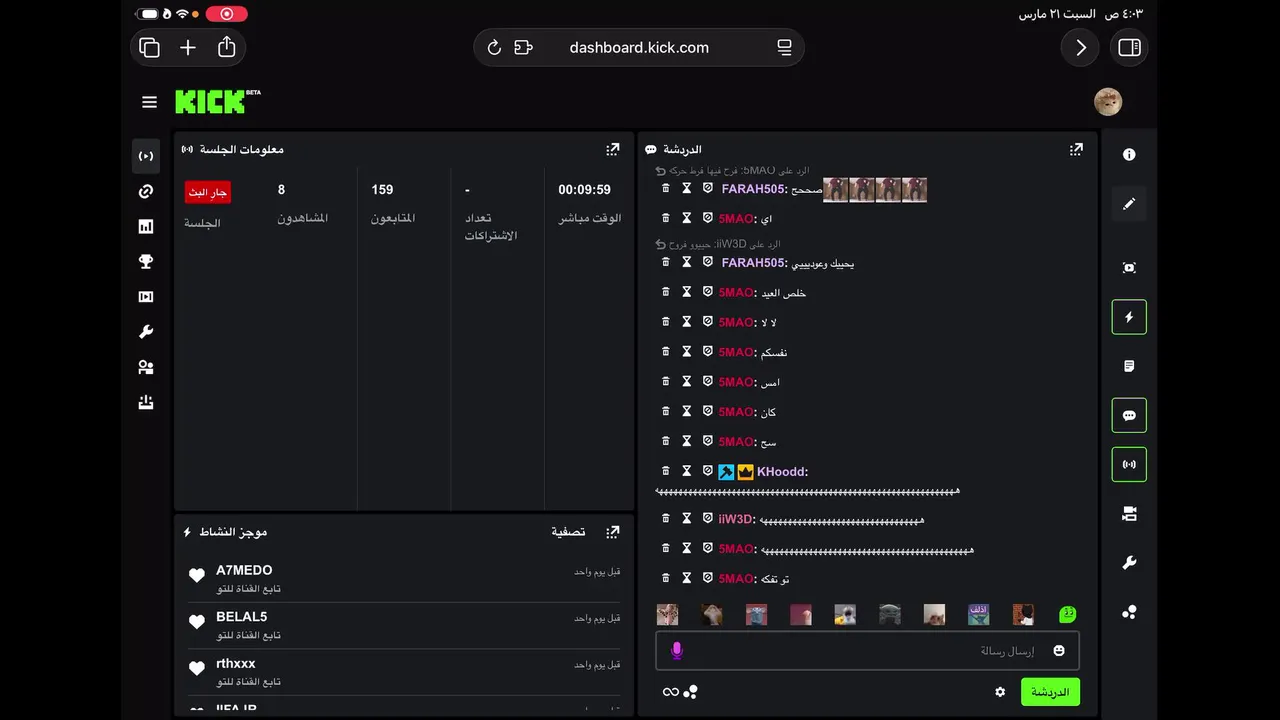Image resolution: width=1280 pixels, height=720 pixels.
Task: Timeout user iiW3D
Action: [687, 519]
